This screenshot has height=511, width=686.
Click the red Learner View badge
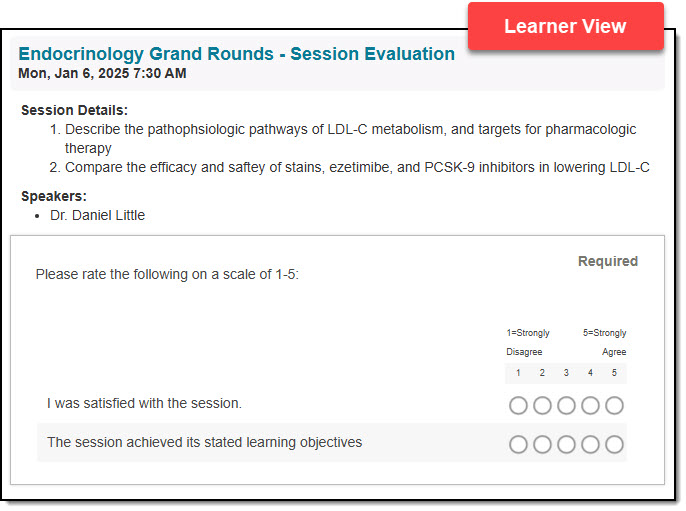pyautogui.click(x=565, y=26)
